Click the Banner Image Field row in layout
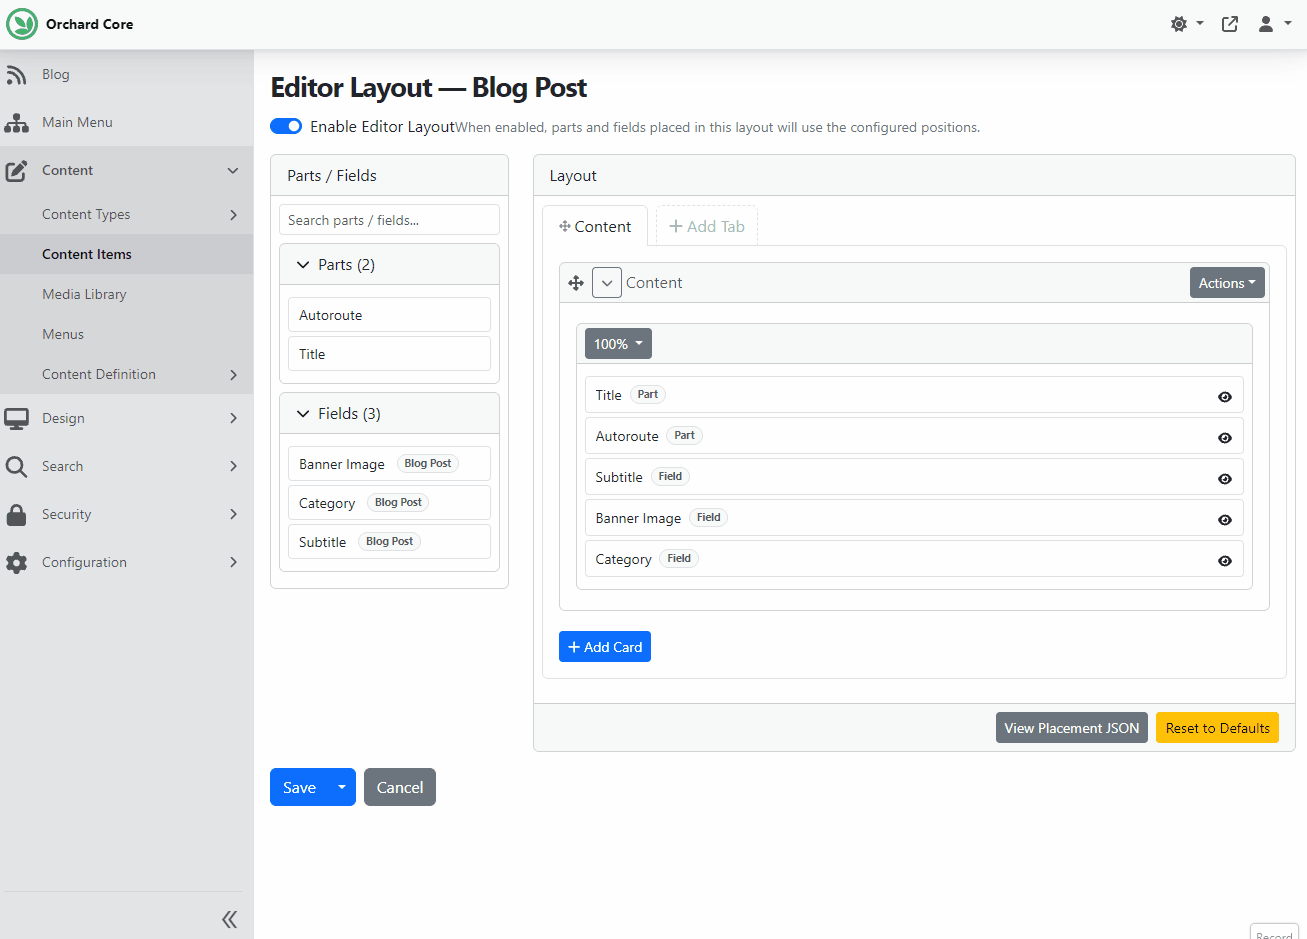Viewport: 1307px width, 939px height. point(914,518)
